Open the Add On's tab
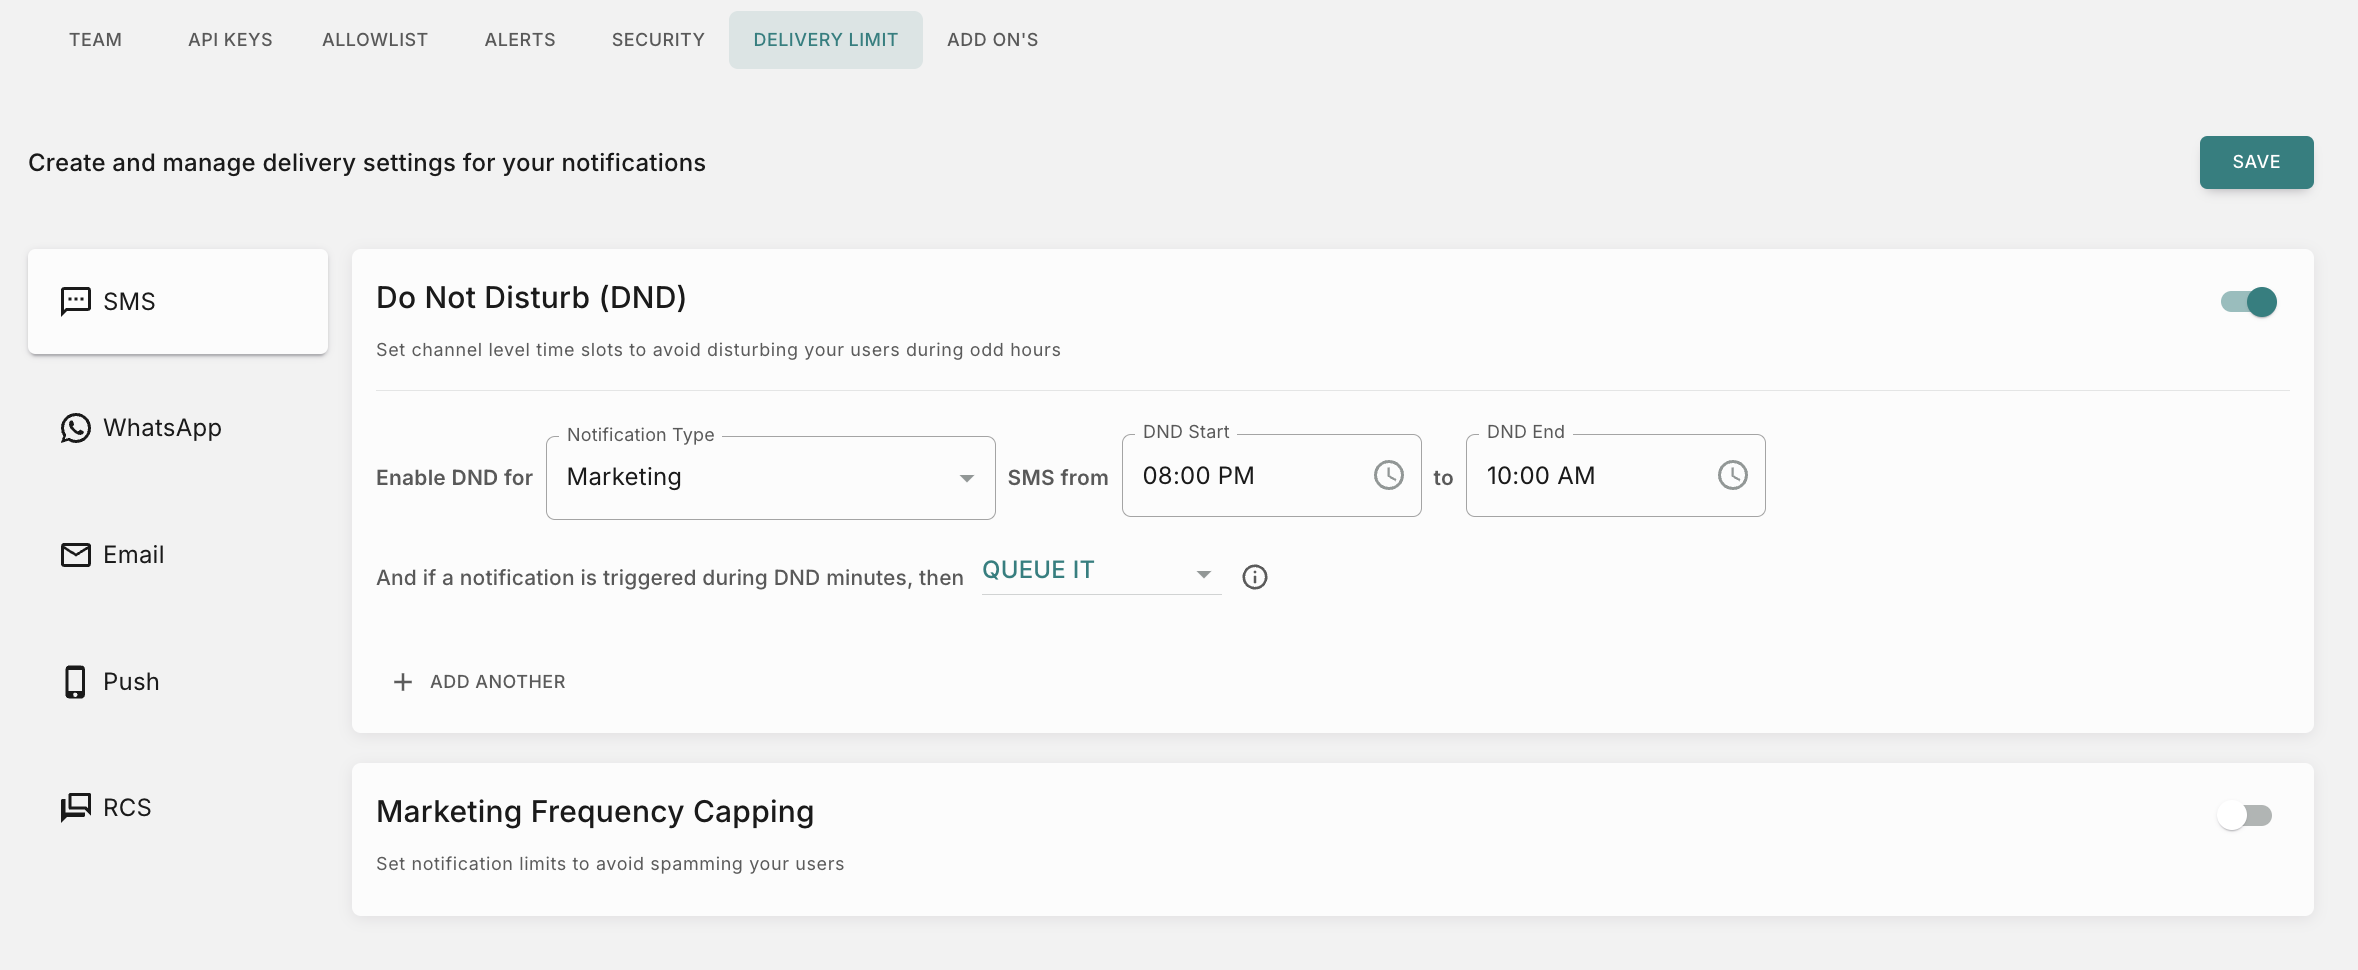 [992, 40]
